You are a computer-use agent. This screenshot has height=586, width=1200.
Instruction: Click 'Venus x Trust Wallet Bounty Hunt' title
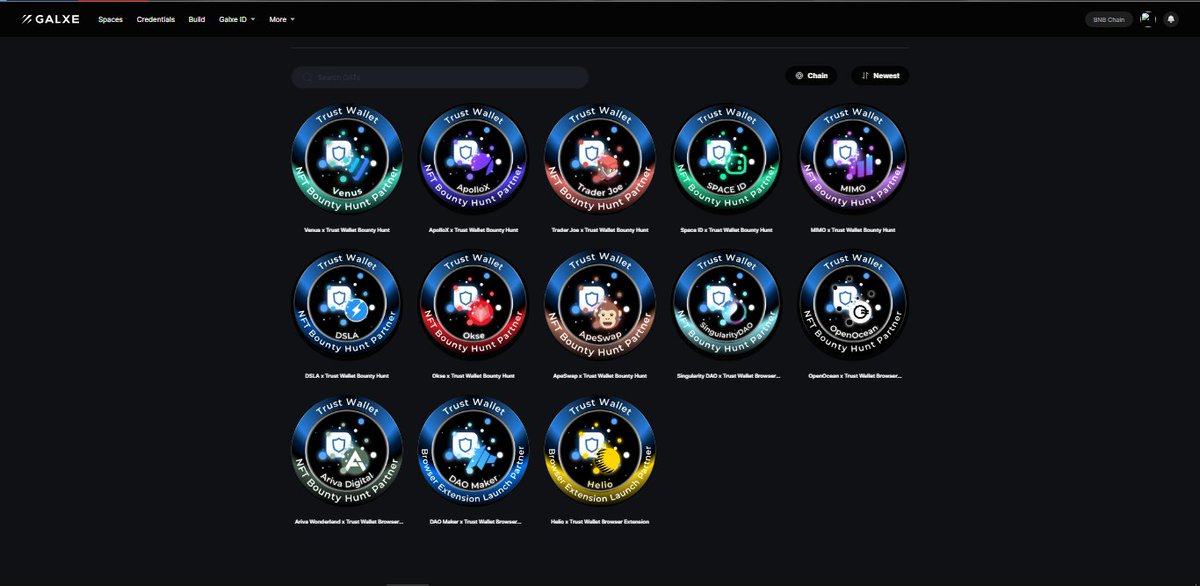(x=347, y=230)
